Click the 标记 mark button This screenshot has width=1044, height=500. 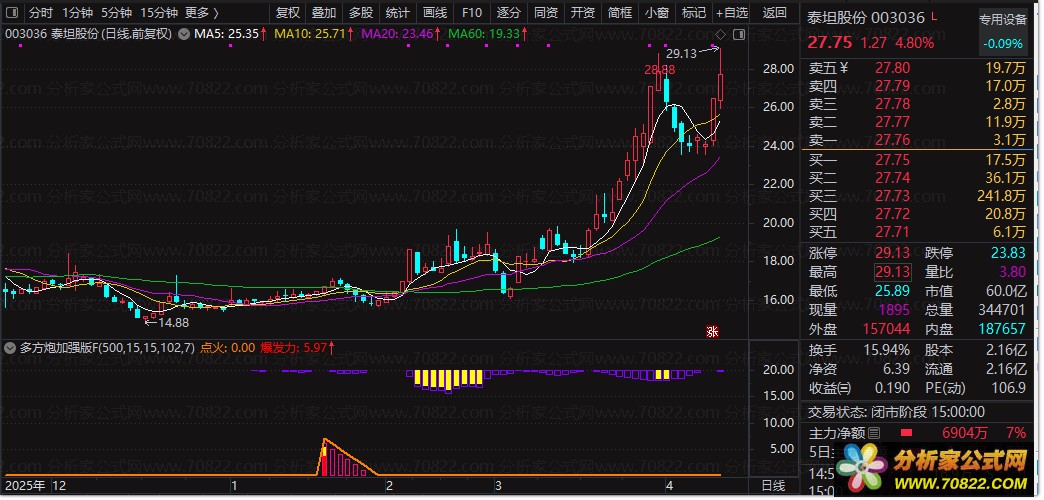pos(694,13)
